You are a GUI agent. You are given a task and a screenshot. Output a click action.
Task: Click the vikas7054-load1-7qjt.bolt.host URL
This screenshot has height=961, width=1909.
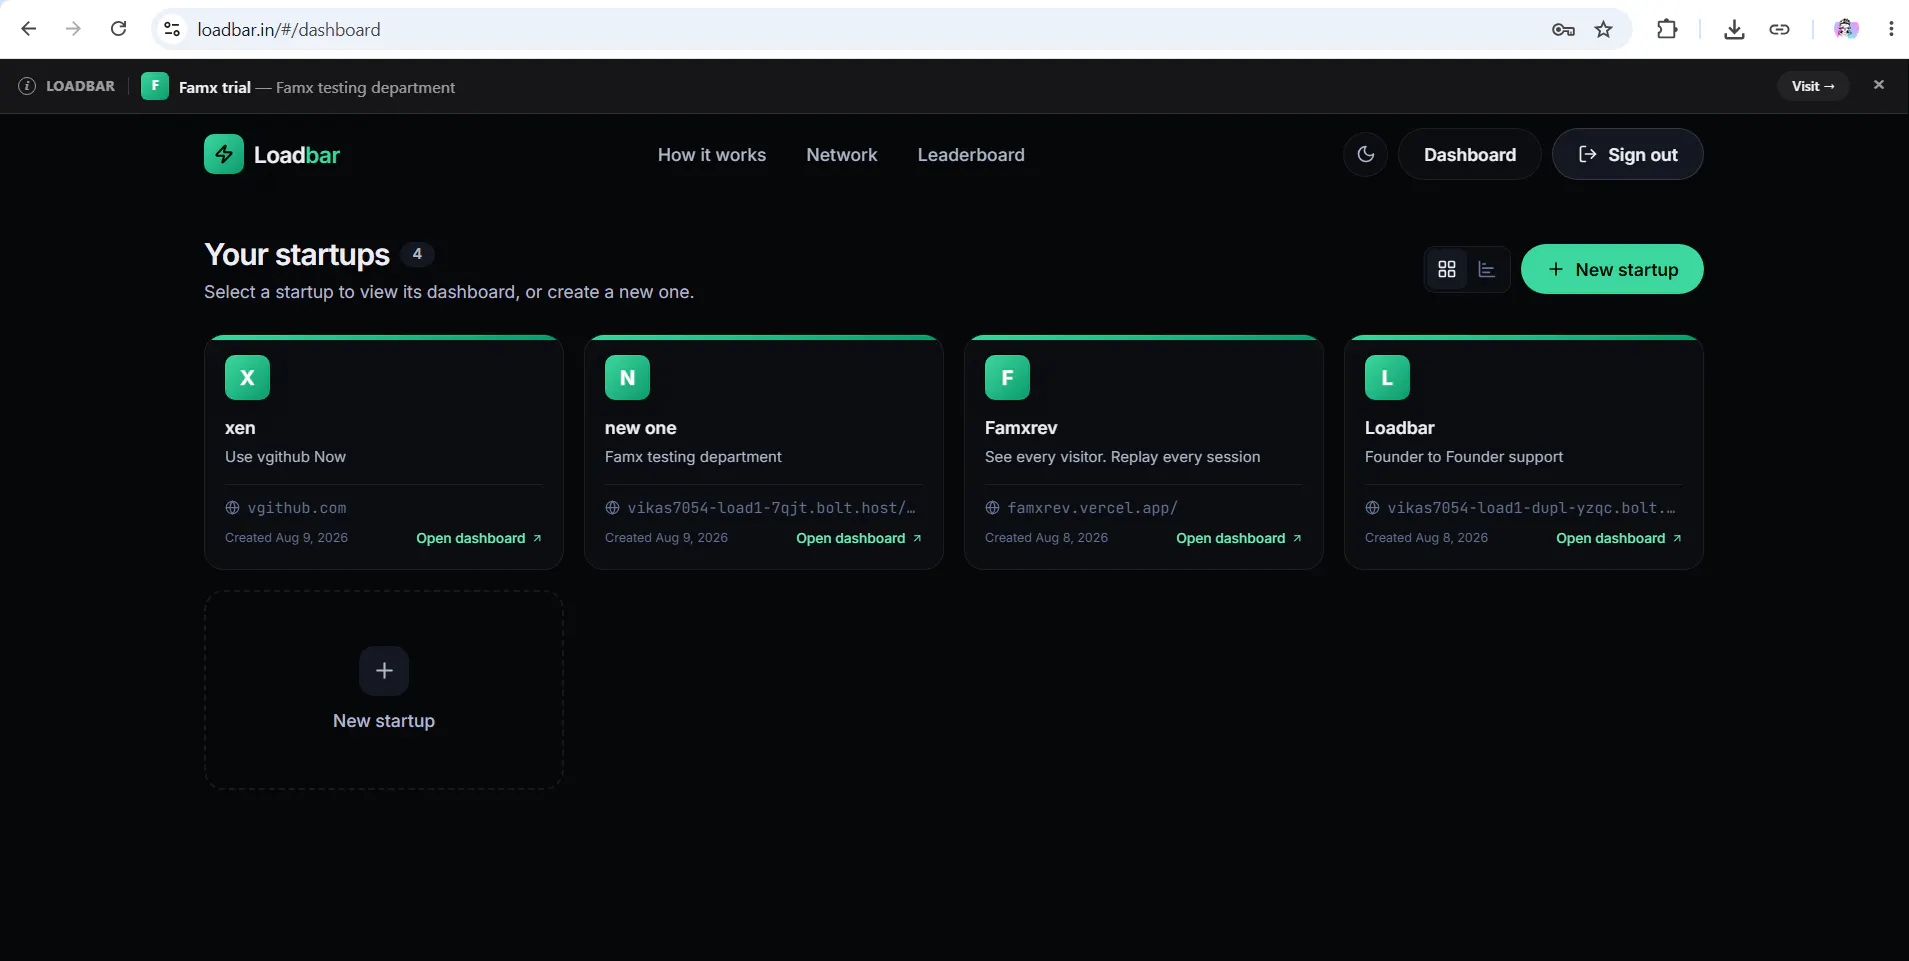pyautogui.click(x=771, y=508)
